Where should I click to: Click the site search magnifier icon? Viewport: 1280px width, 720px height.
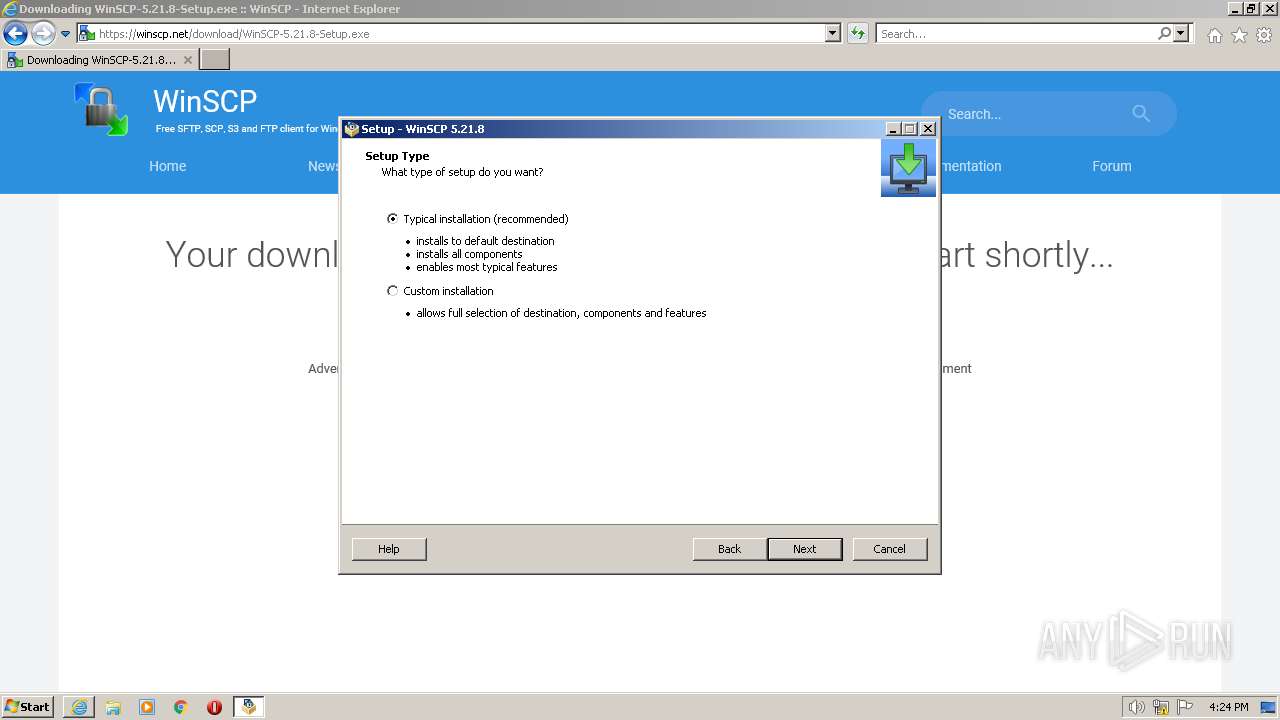1141,113
